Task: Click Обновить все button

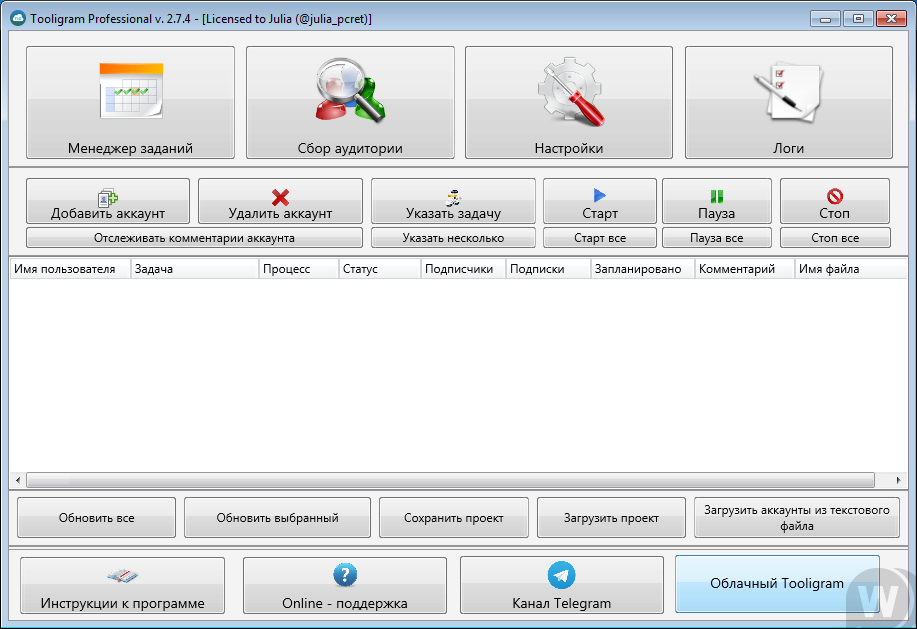Action: pyautogui.click(x=96, y=517)
